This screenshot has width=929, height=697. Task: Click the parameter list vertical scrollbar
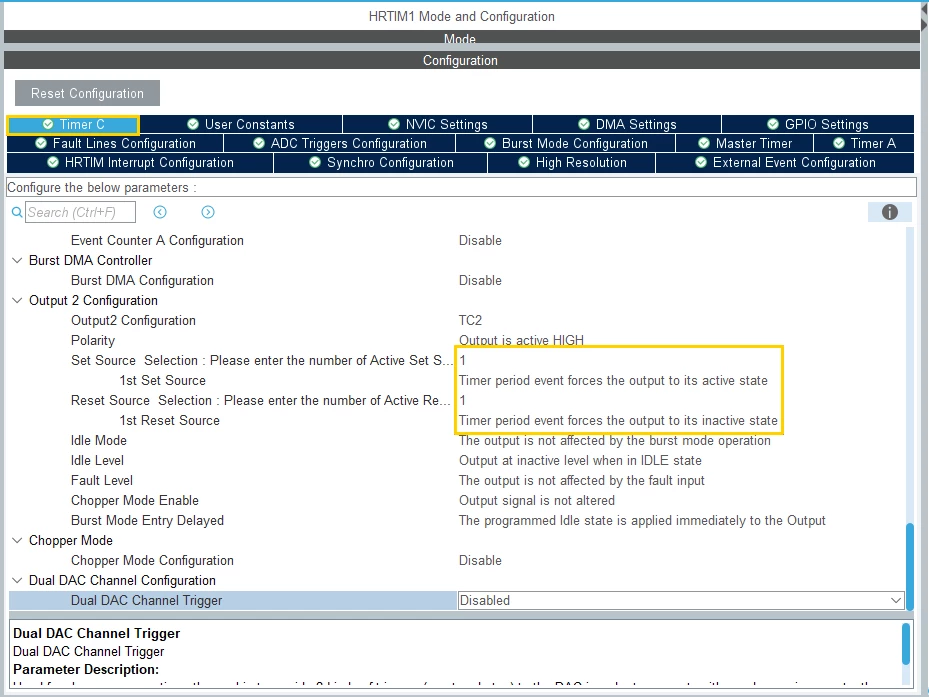pos(910,566)
